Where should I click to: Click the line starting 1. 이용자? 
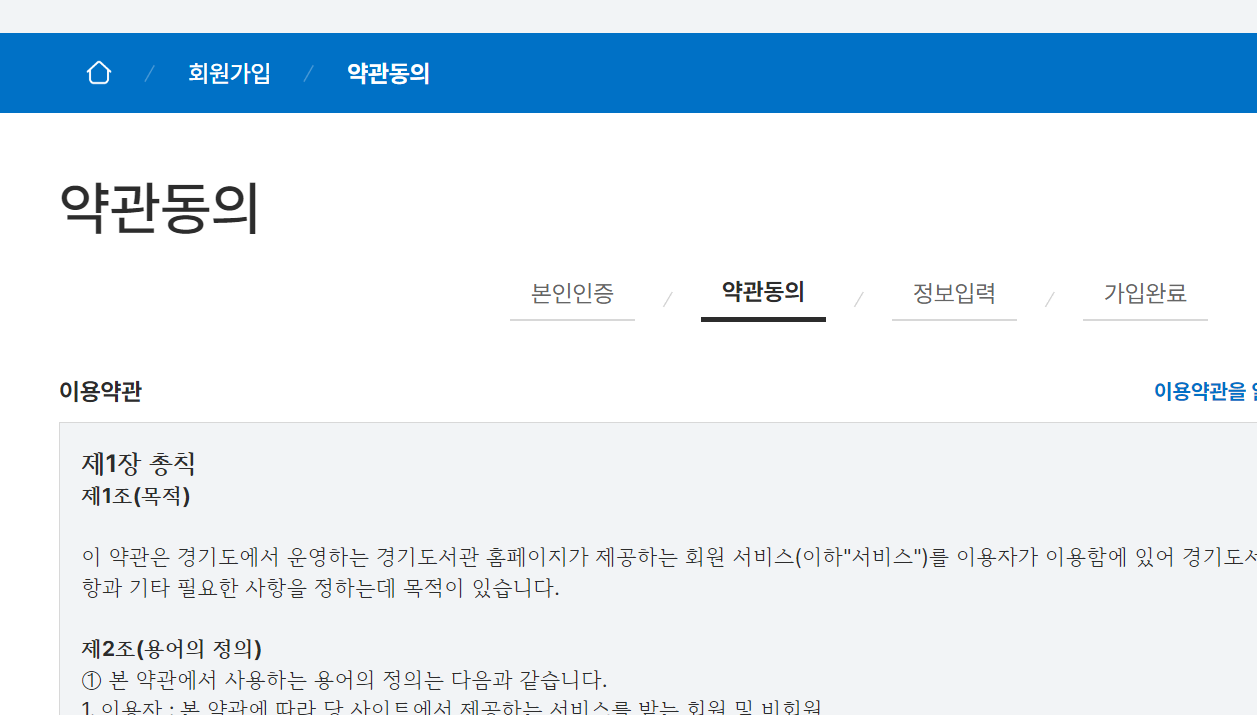[452, 707]
